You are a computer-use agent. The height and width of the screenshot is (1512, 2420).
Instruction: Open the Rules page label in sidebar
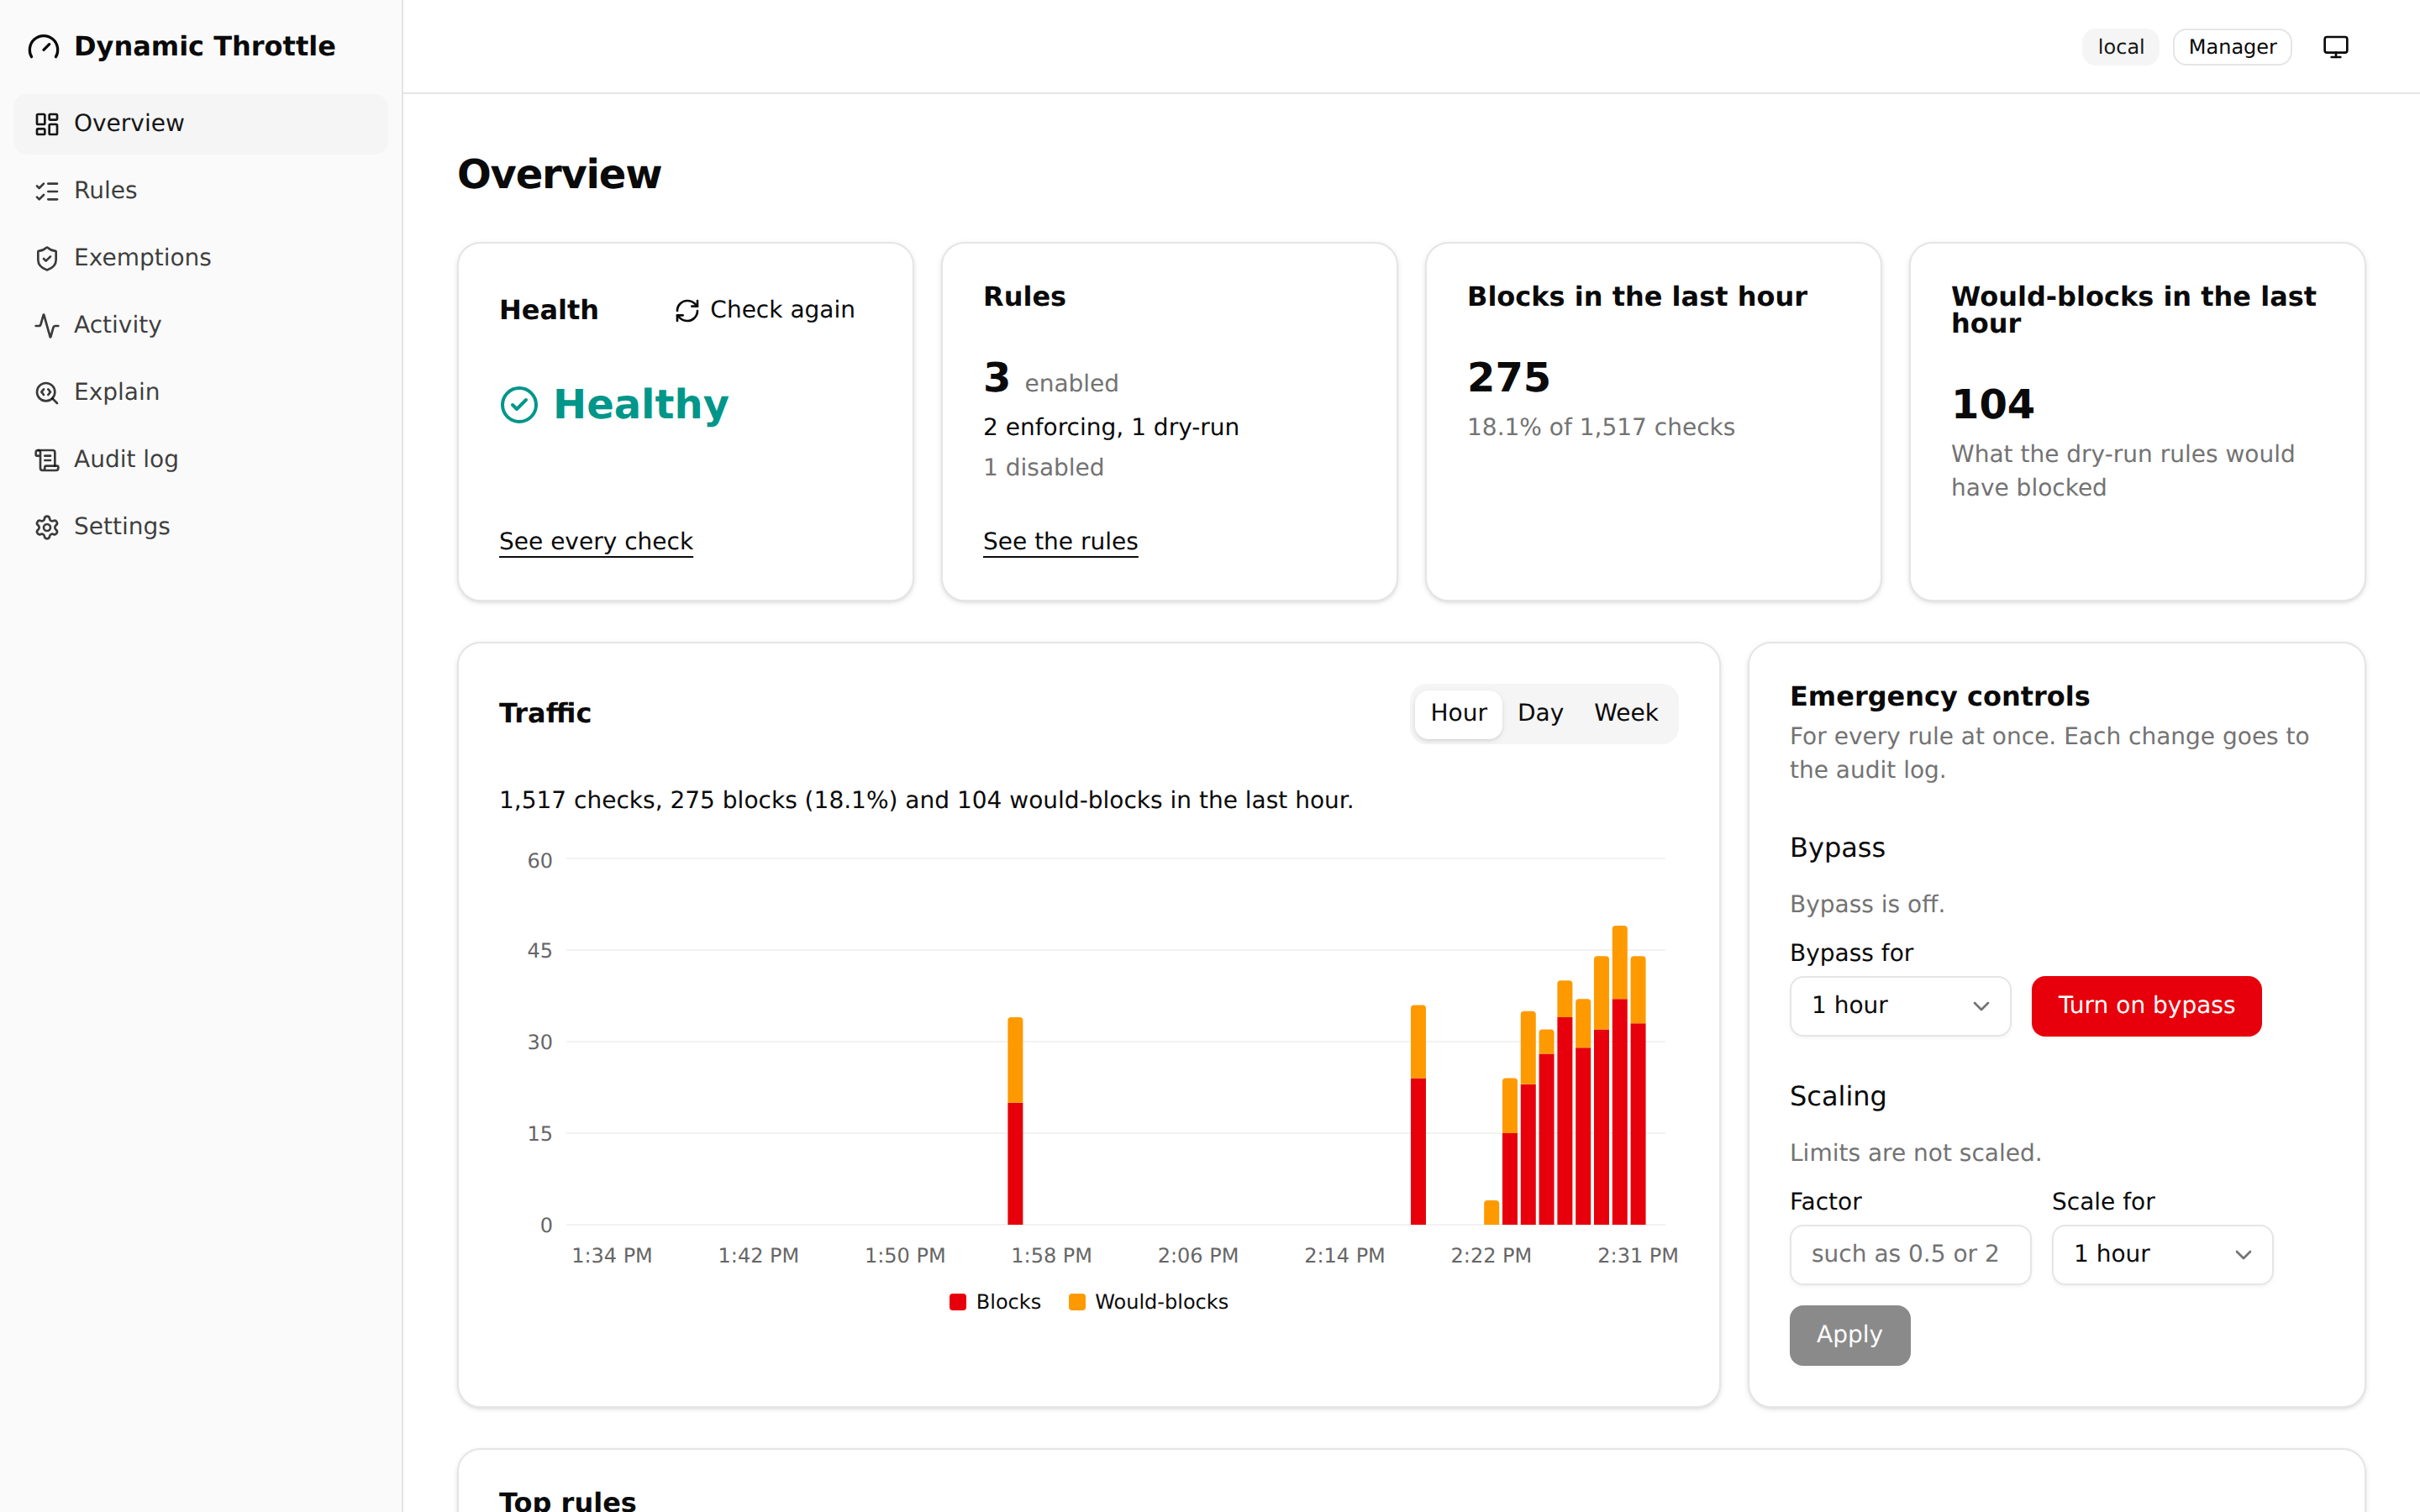pos(105,190)
